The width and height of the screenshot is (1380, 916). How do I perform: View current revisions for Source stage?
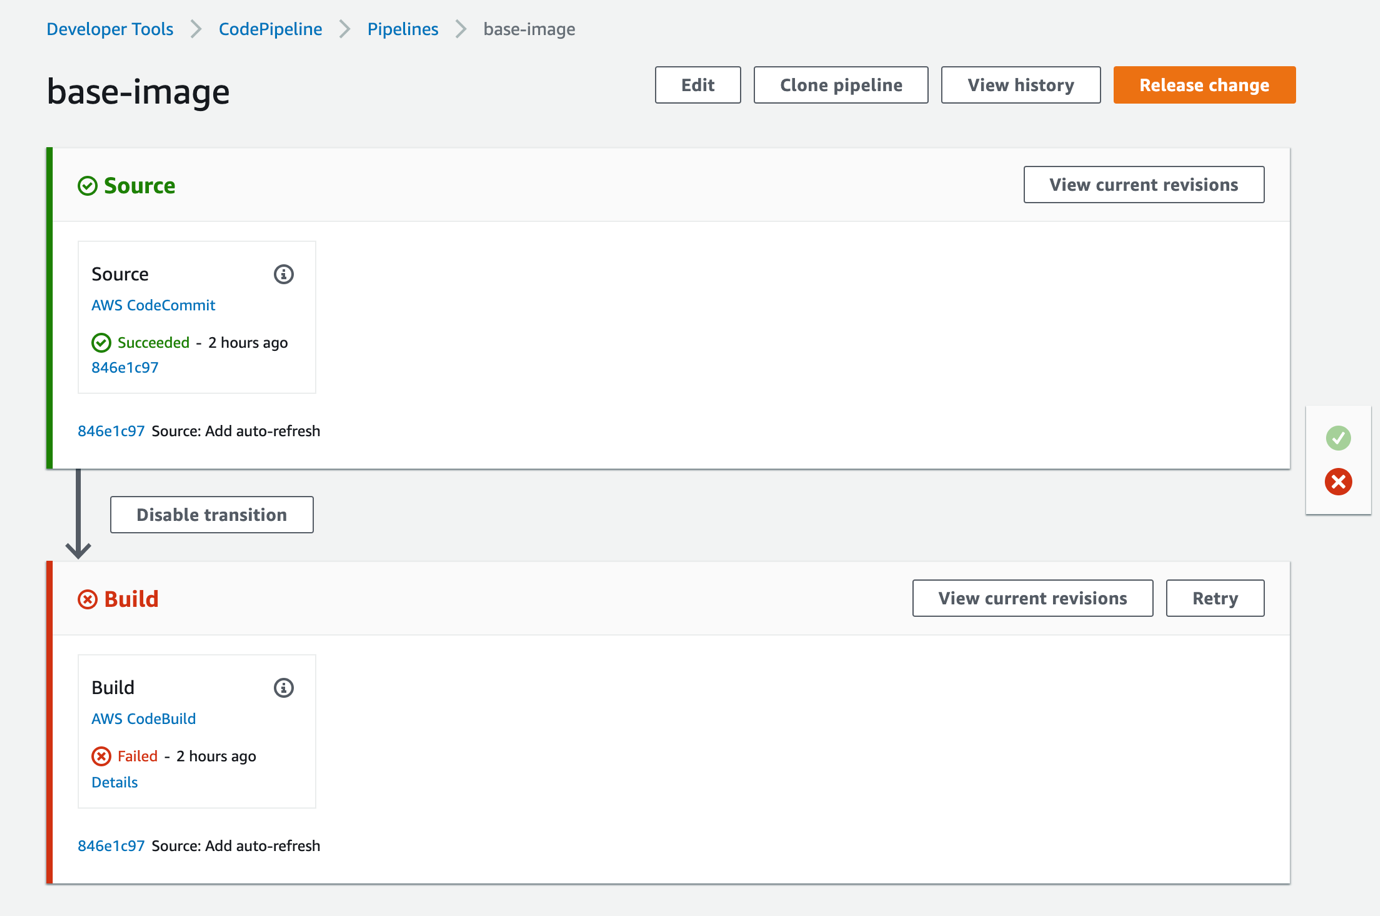pos(1144,185)
